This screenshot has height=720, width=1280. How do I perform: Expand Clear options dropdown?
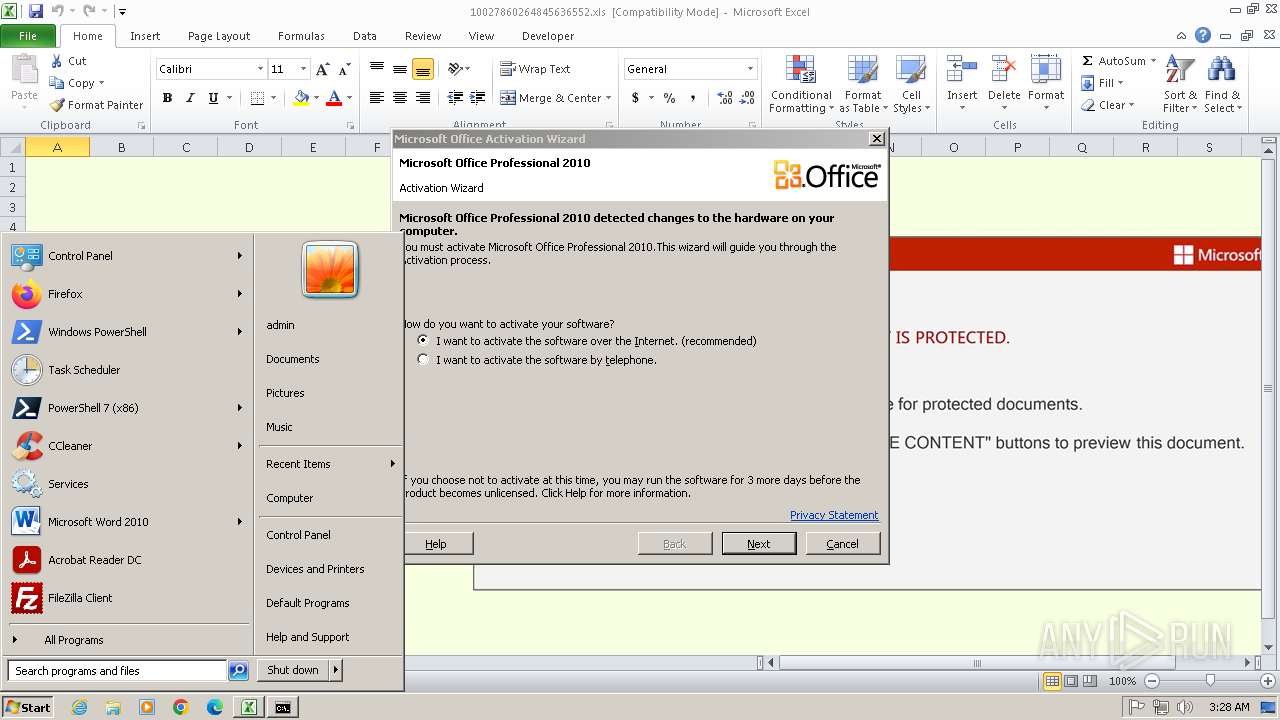click(1131, 105)
